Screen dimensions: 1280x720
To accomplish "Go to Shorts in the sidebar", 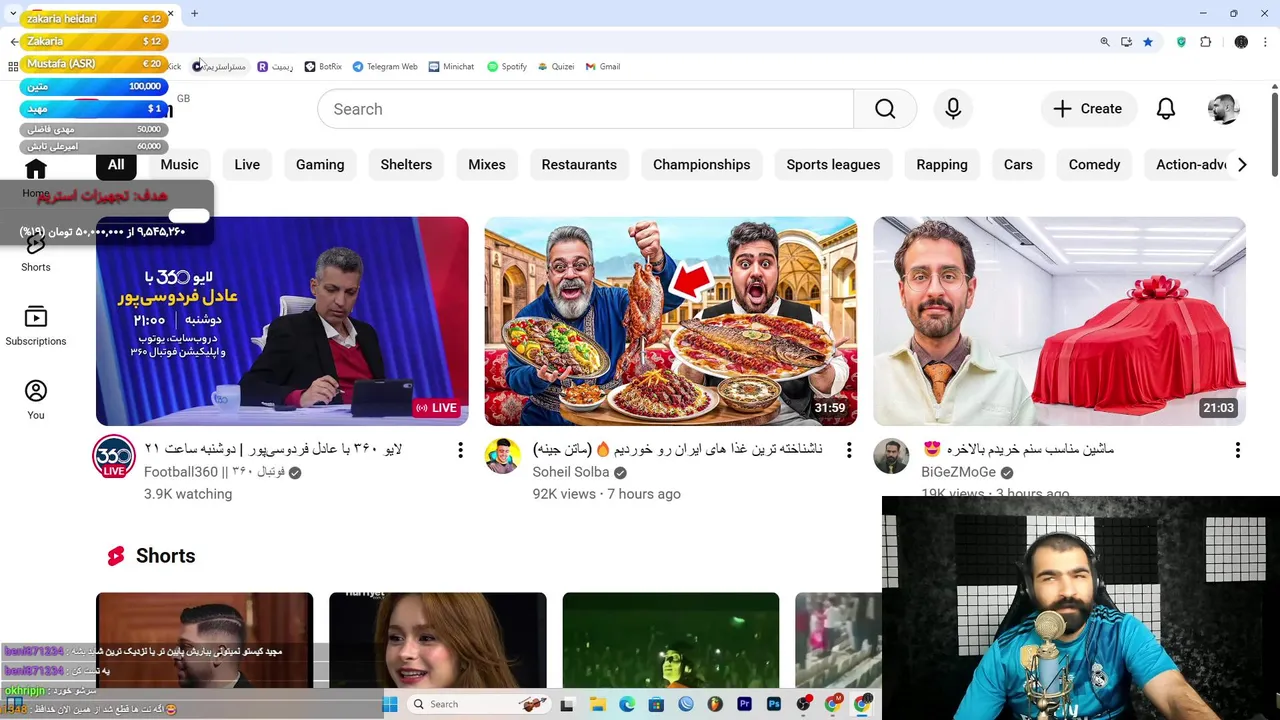I will tap(36, 254).
